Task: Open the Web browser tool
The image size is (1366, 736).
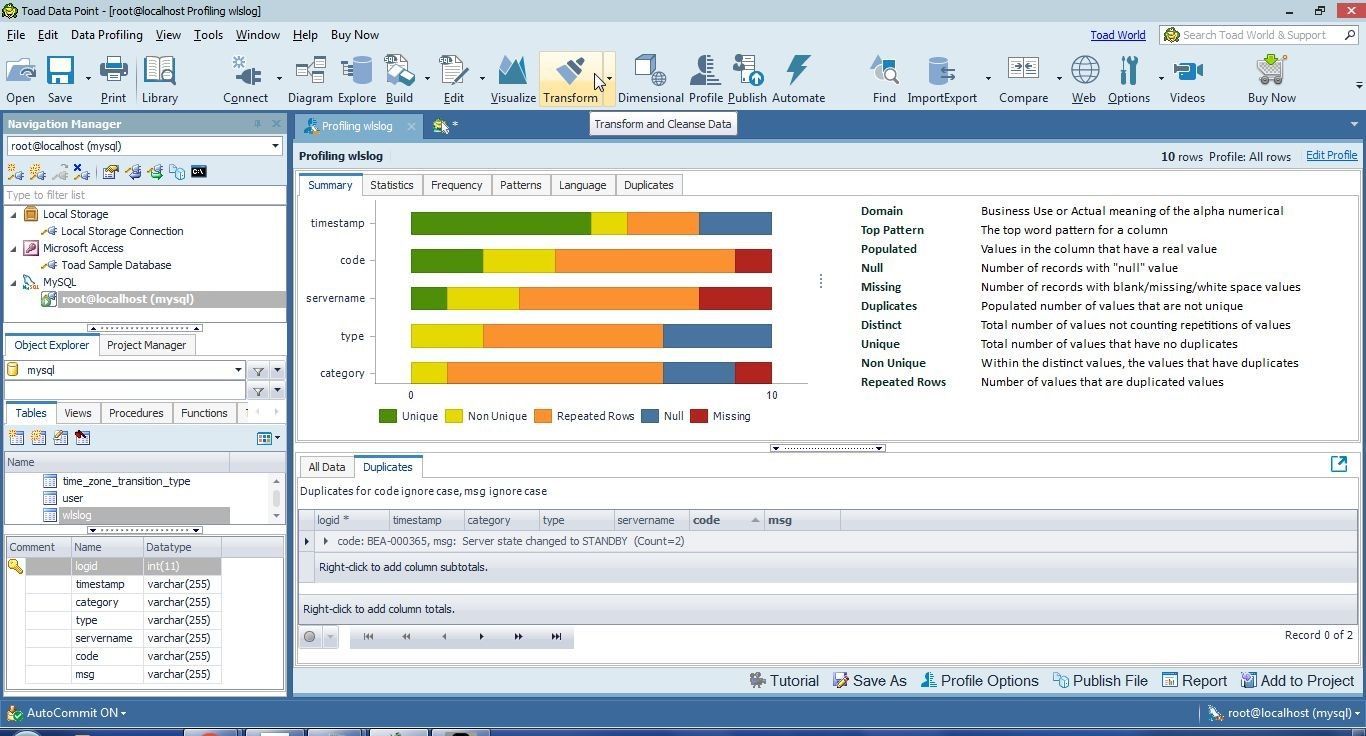Action: pyautogui.click(x=1084, y=79)
